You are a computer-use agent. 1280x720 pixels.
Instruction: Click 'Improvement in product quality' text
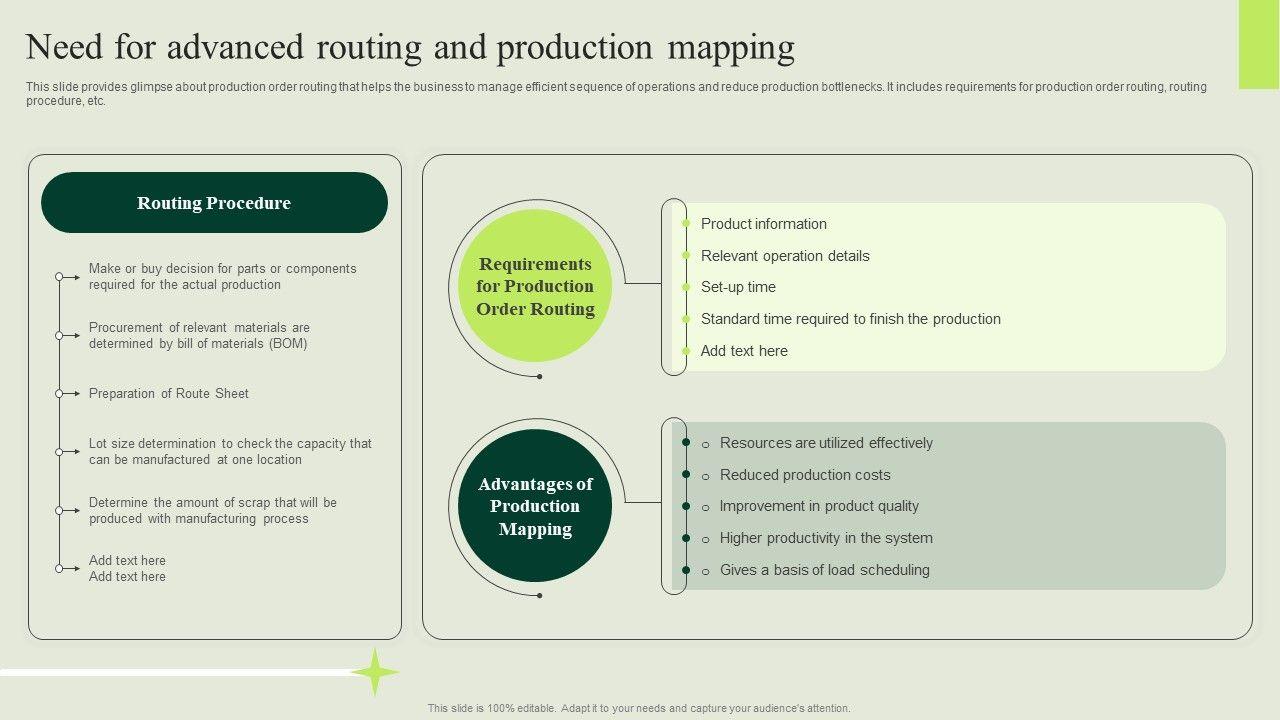point(819,506)
